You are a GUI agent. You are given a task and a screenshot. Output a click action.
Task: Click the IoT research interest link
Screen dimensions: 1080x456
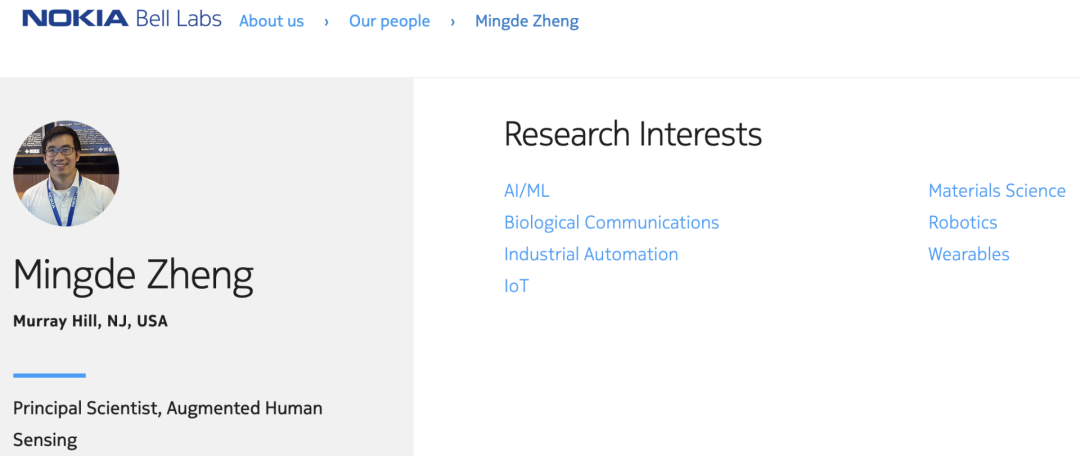[516, 286]
